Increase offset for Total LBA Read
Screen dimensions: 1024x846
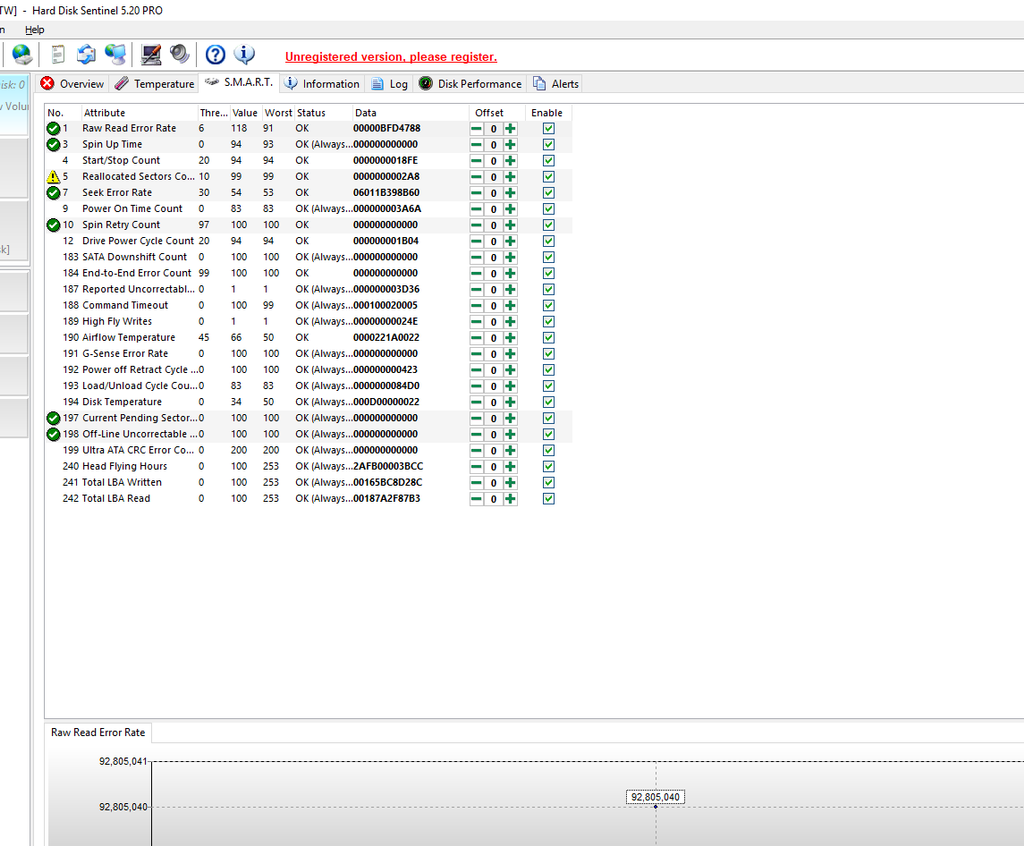510,498
